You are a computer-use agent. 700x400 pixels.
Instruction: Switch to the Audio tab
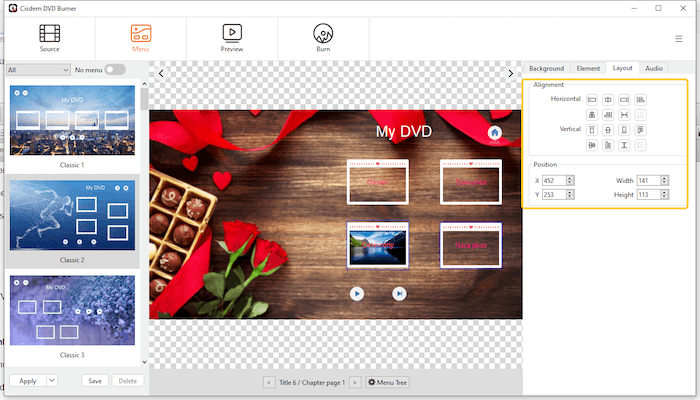pyautogui.click(x=654, y=68)
